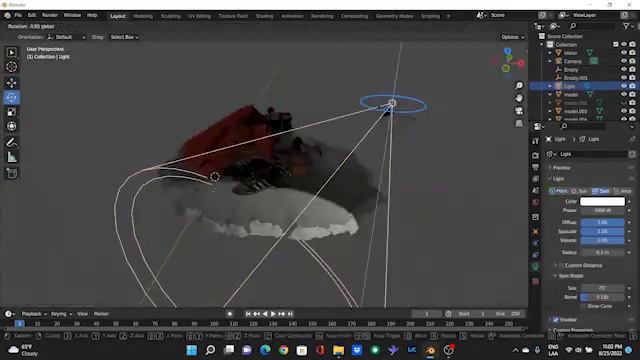Click the timeline Play button

point(273,314)
